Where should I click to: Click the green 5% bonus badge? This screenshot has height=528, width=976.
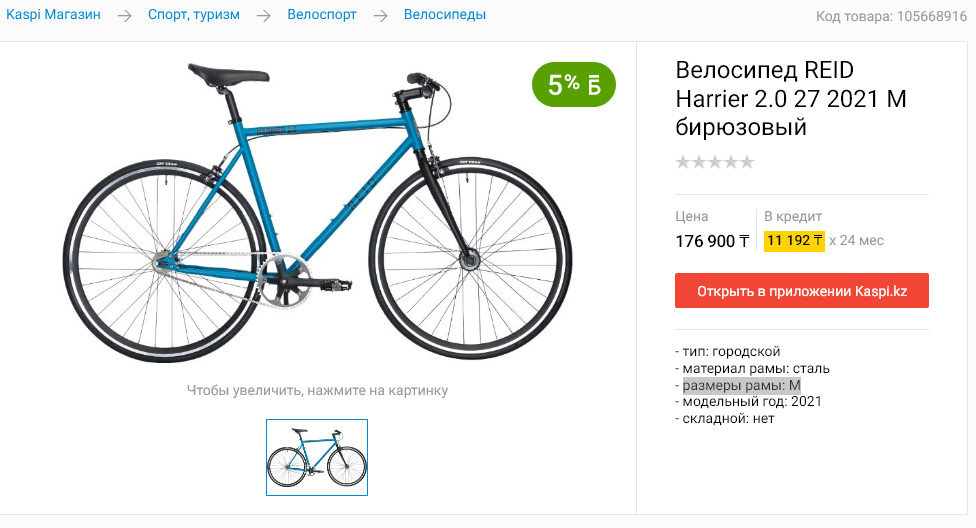[x=573, y=85]
